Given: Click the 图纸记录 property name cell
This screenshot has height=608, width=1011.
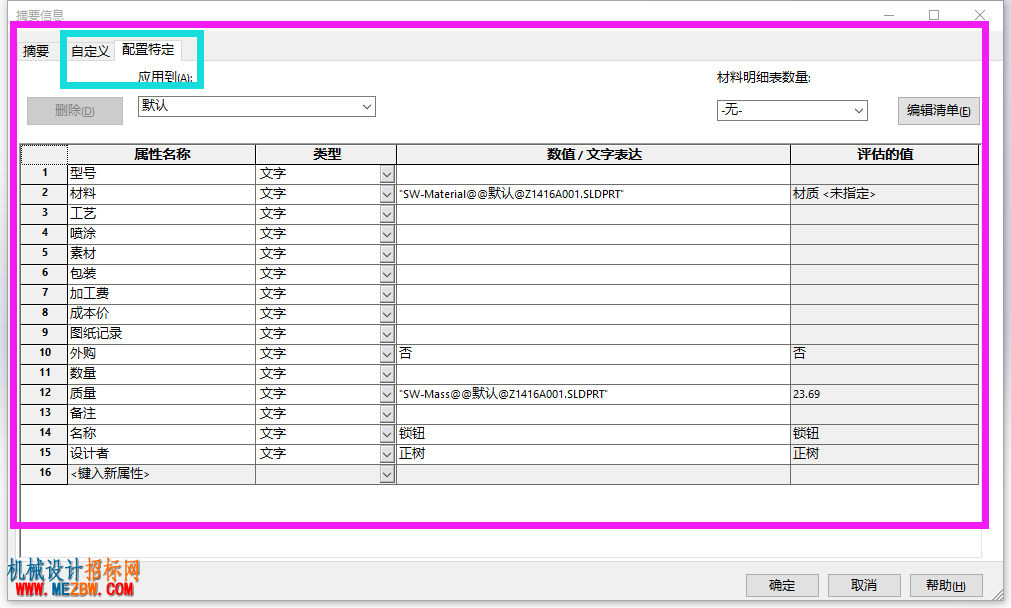Looking at the screenshot, I should point(161,334).
